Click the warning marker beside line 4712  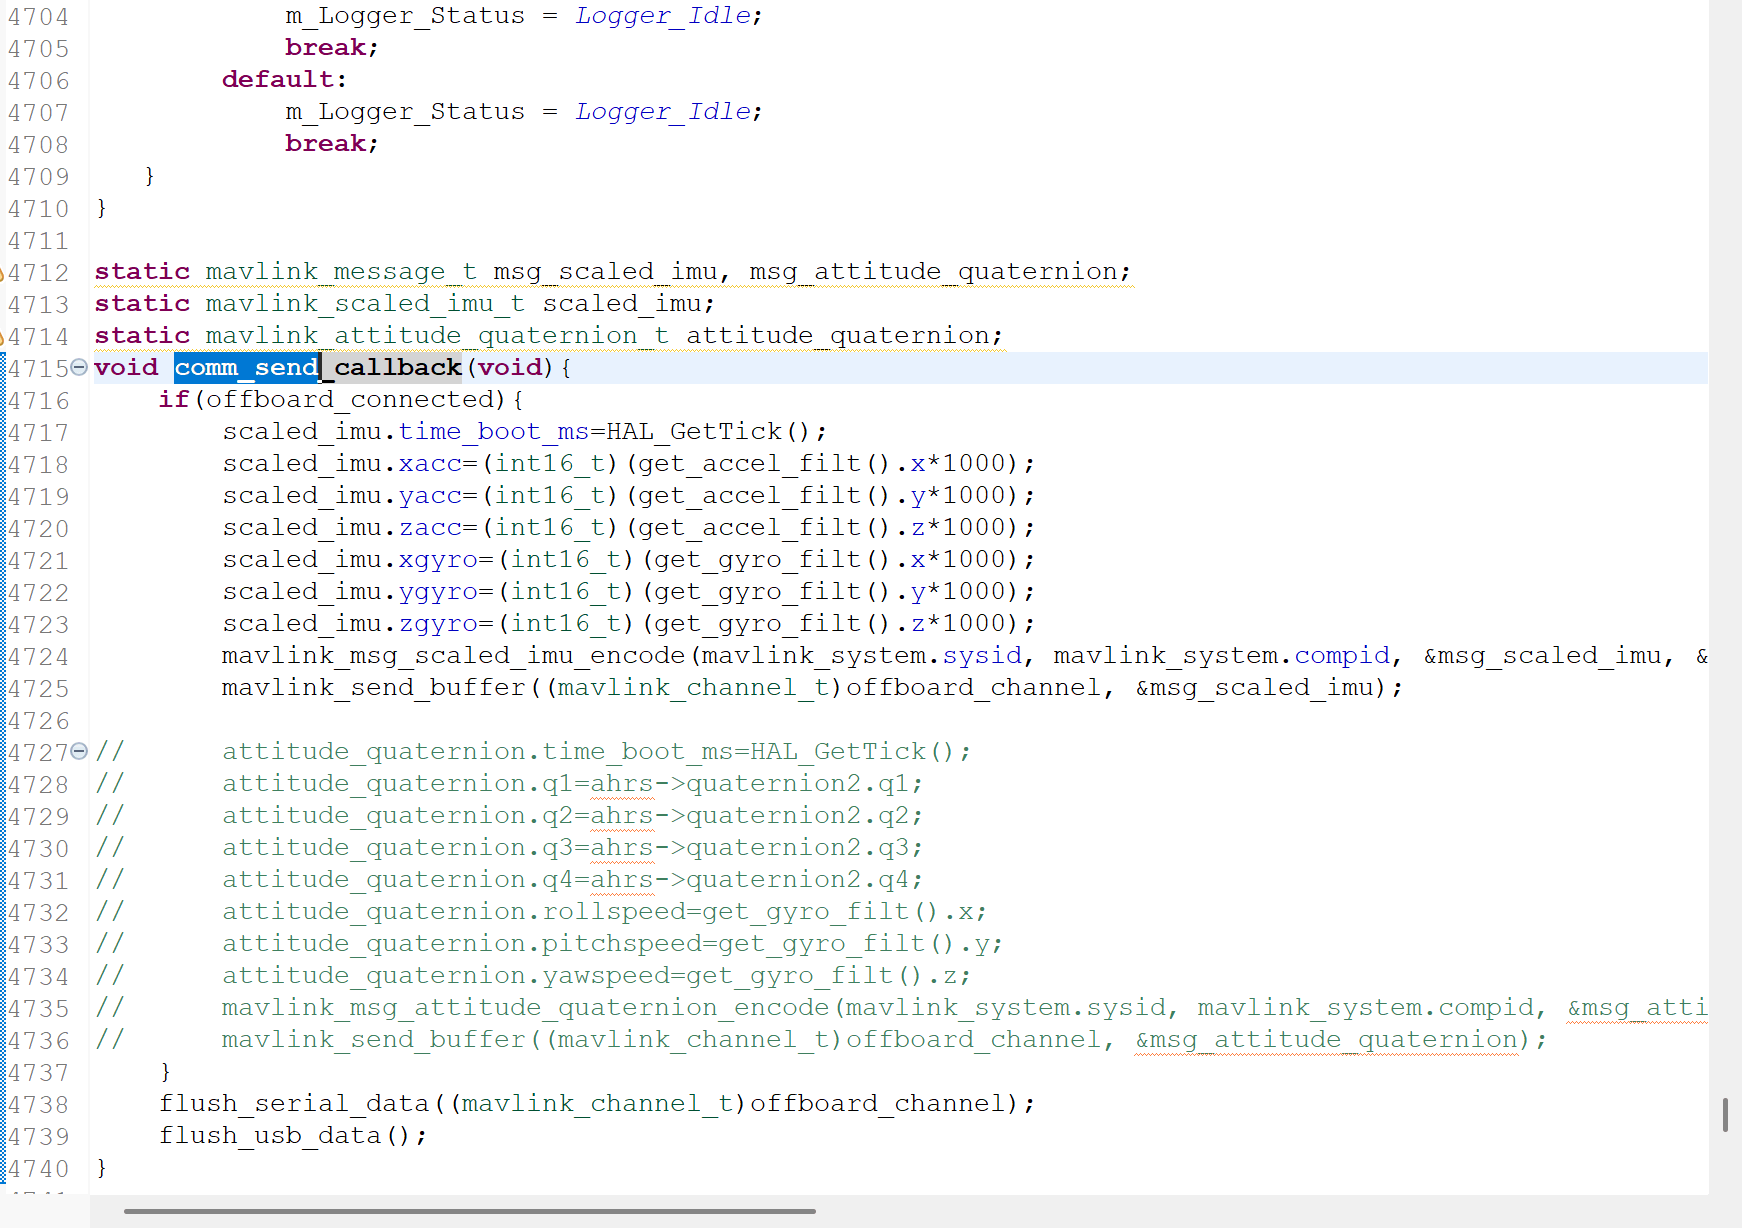3,272
